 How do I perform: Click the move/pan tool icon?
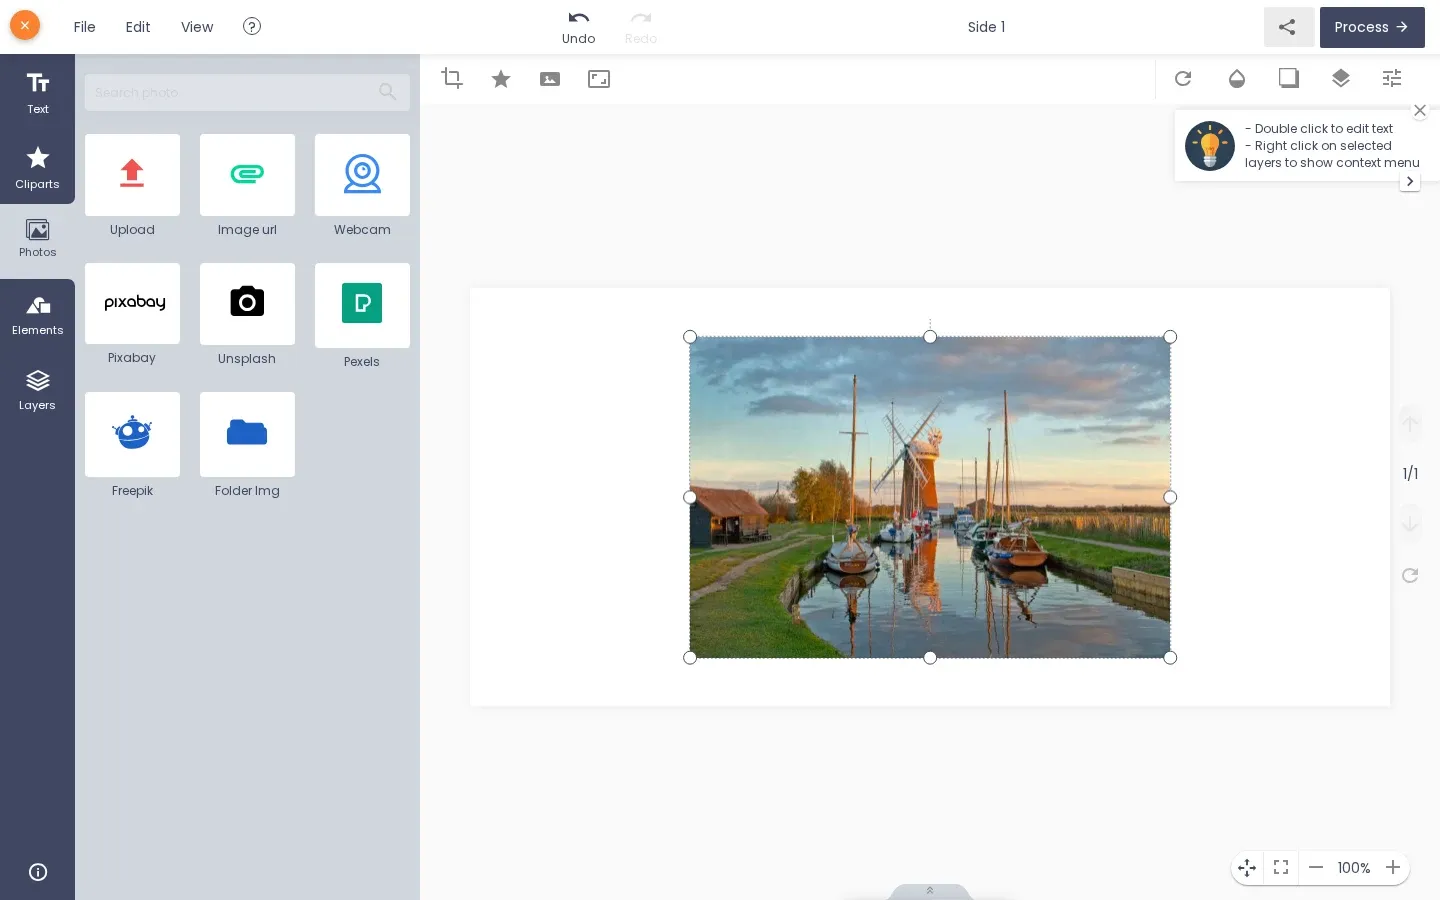tap(1247, 868)
